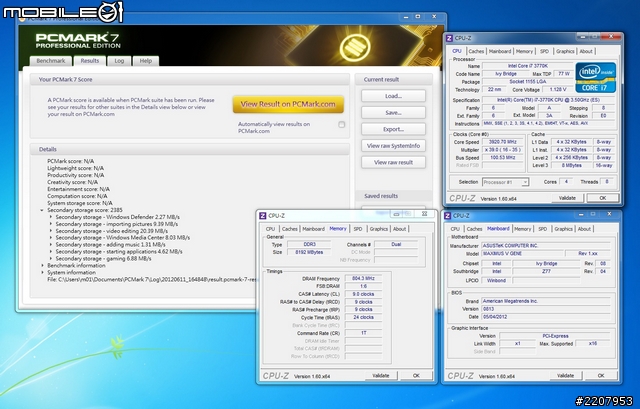Expand the 'Secondary storage - importing pictures' entry
The height and width of the screenshot is (409, 640).
pos(51,224)
